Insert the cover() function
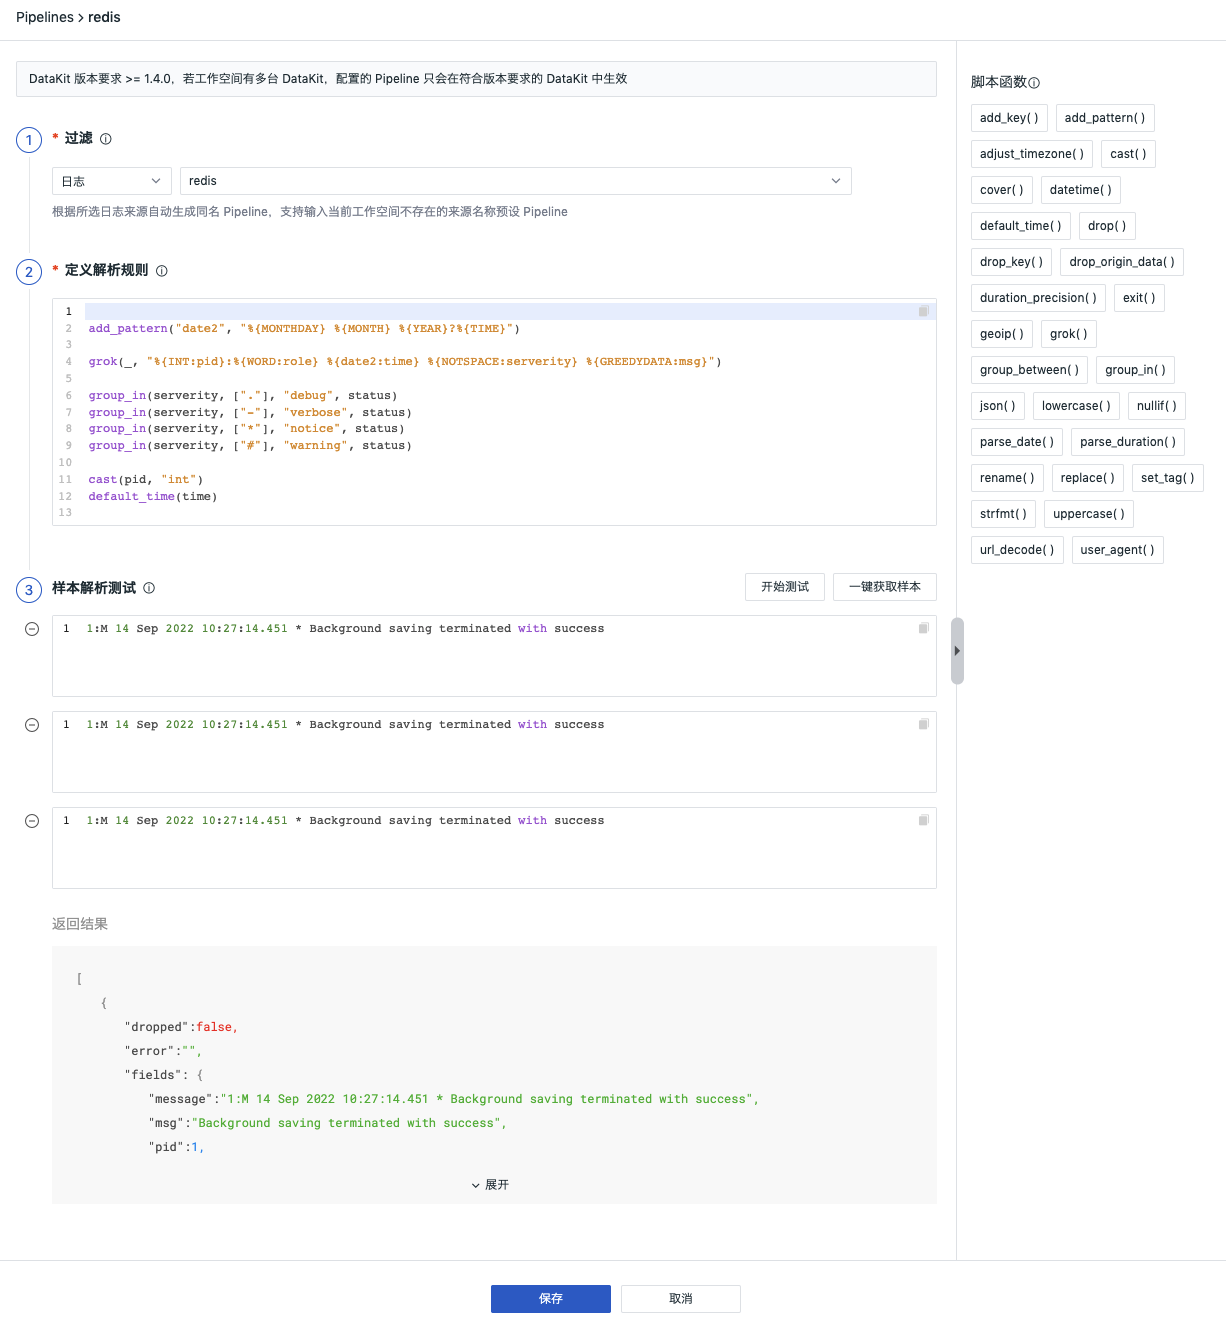Viewport: 1226px width, 1343px height. [1002, 190]
